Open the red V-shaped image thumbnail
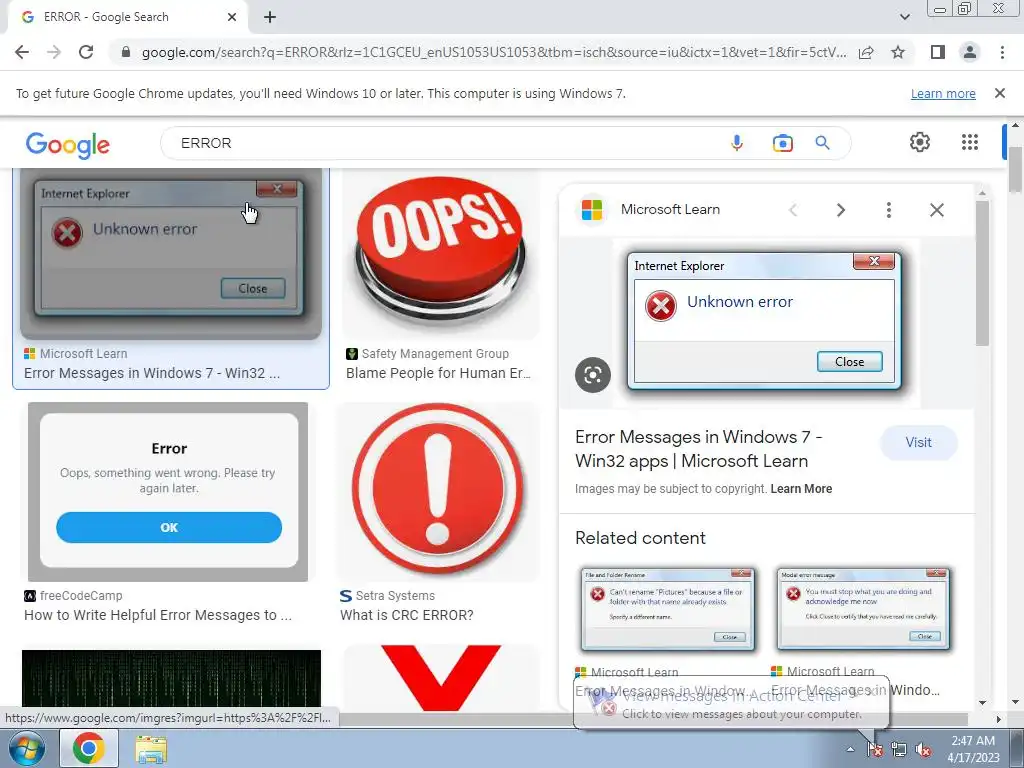 point(441,677)
